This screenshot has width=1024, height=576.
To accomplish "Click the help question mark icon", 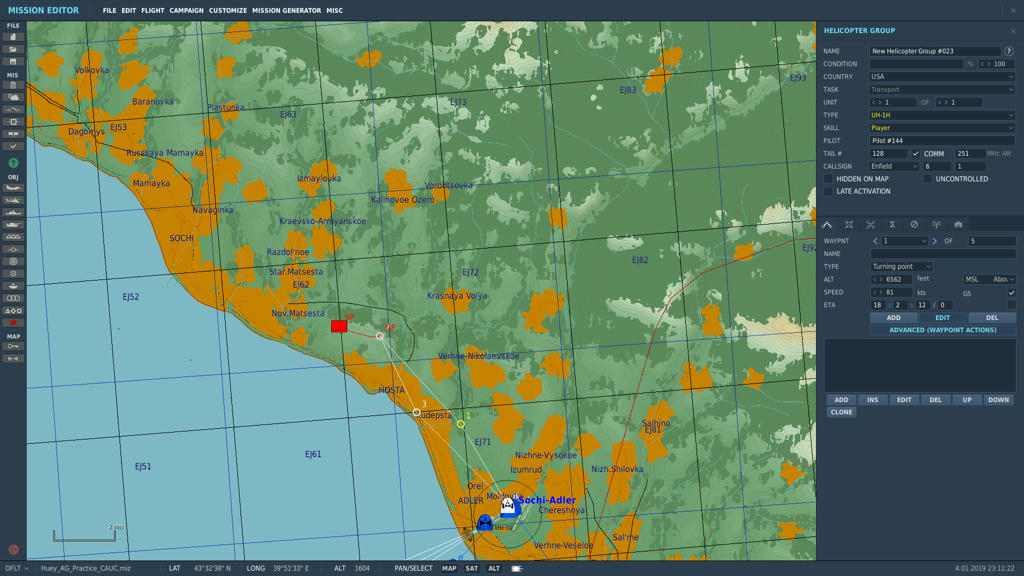I will click(1008, 51).
